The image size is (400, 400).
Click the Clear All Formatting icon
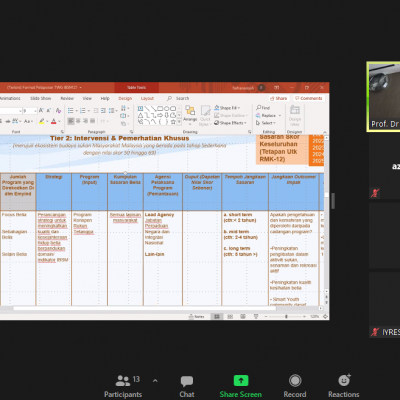58,110
